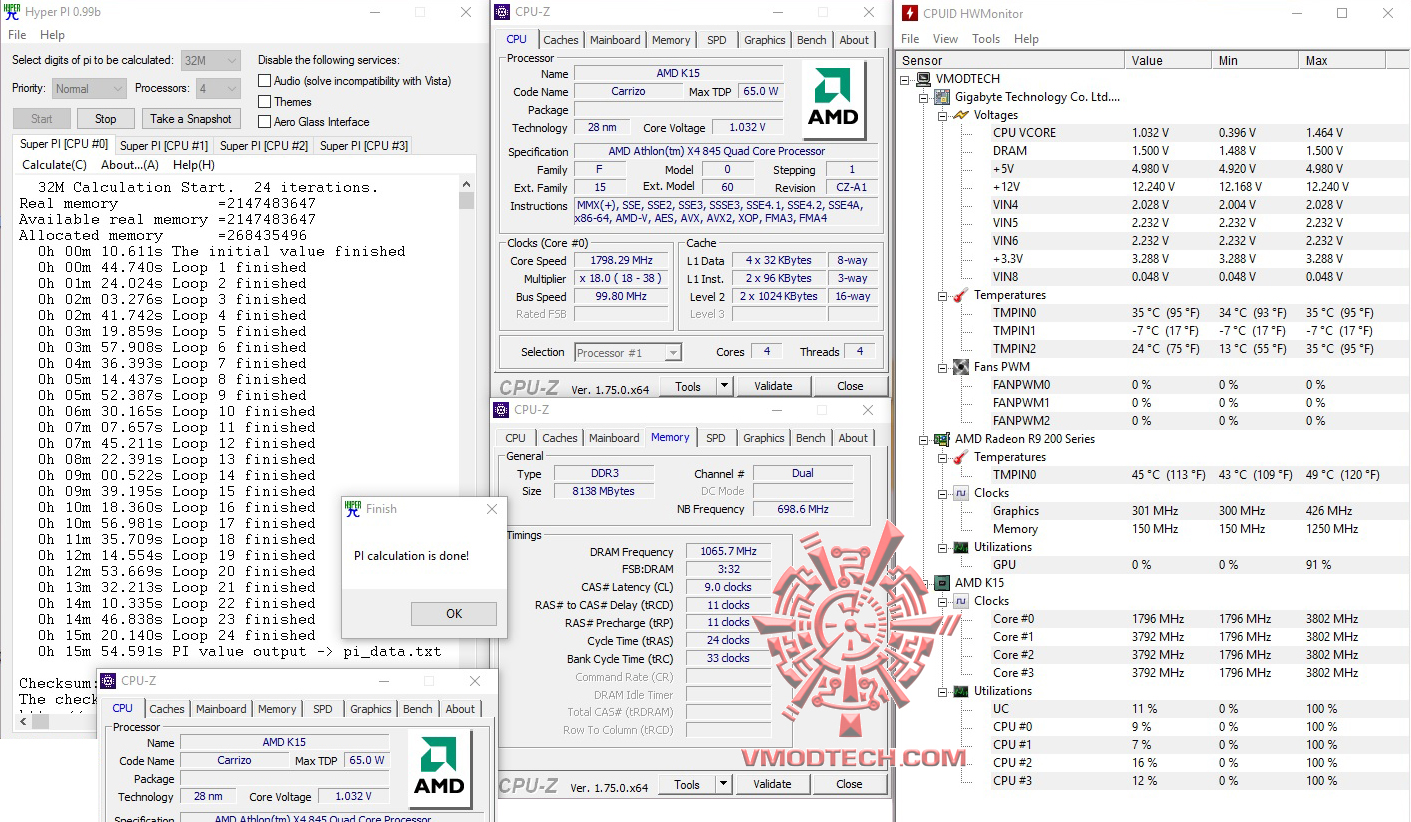Click the Utilizations icon above the UC row
The height and width of the screenshot is (822, 1411).
click(961, 691)
